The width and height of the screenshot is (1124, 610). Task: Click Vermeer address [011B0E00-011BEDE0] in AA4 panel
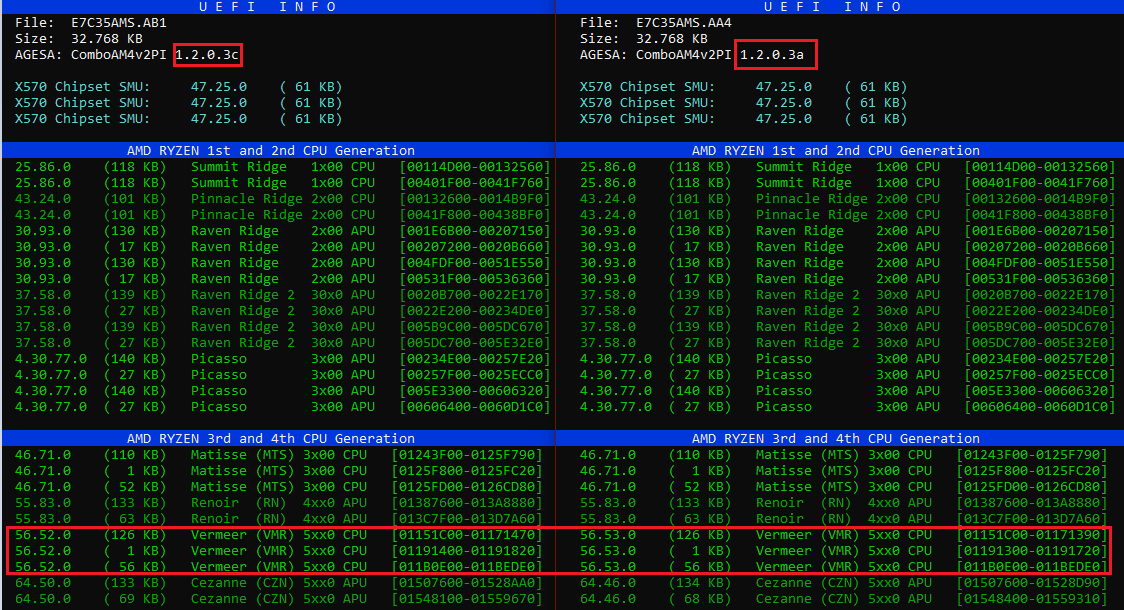pyautogui.click(x=1032, y=566)
